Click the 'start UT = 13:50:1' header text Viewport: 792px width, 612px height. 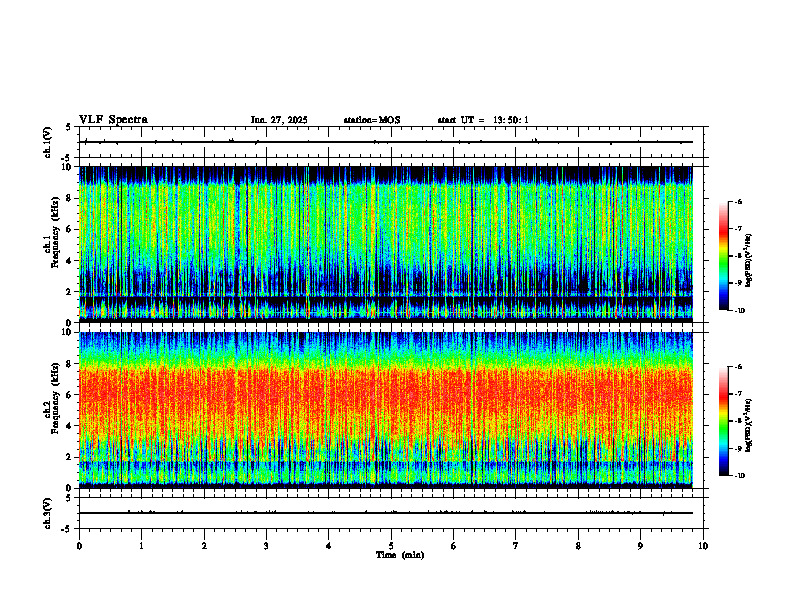click(x=483, y=120)
